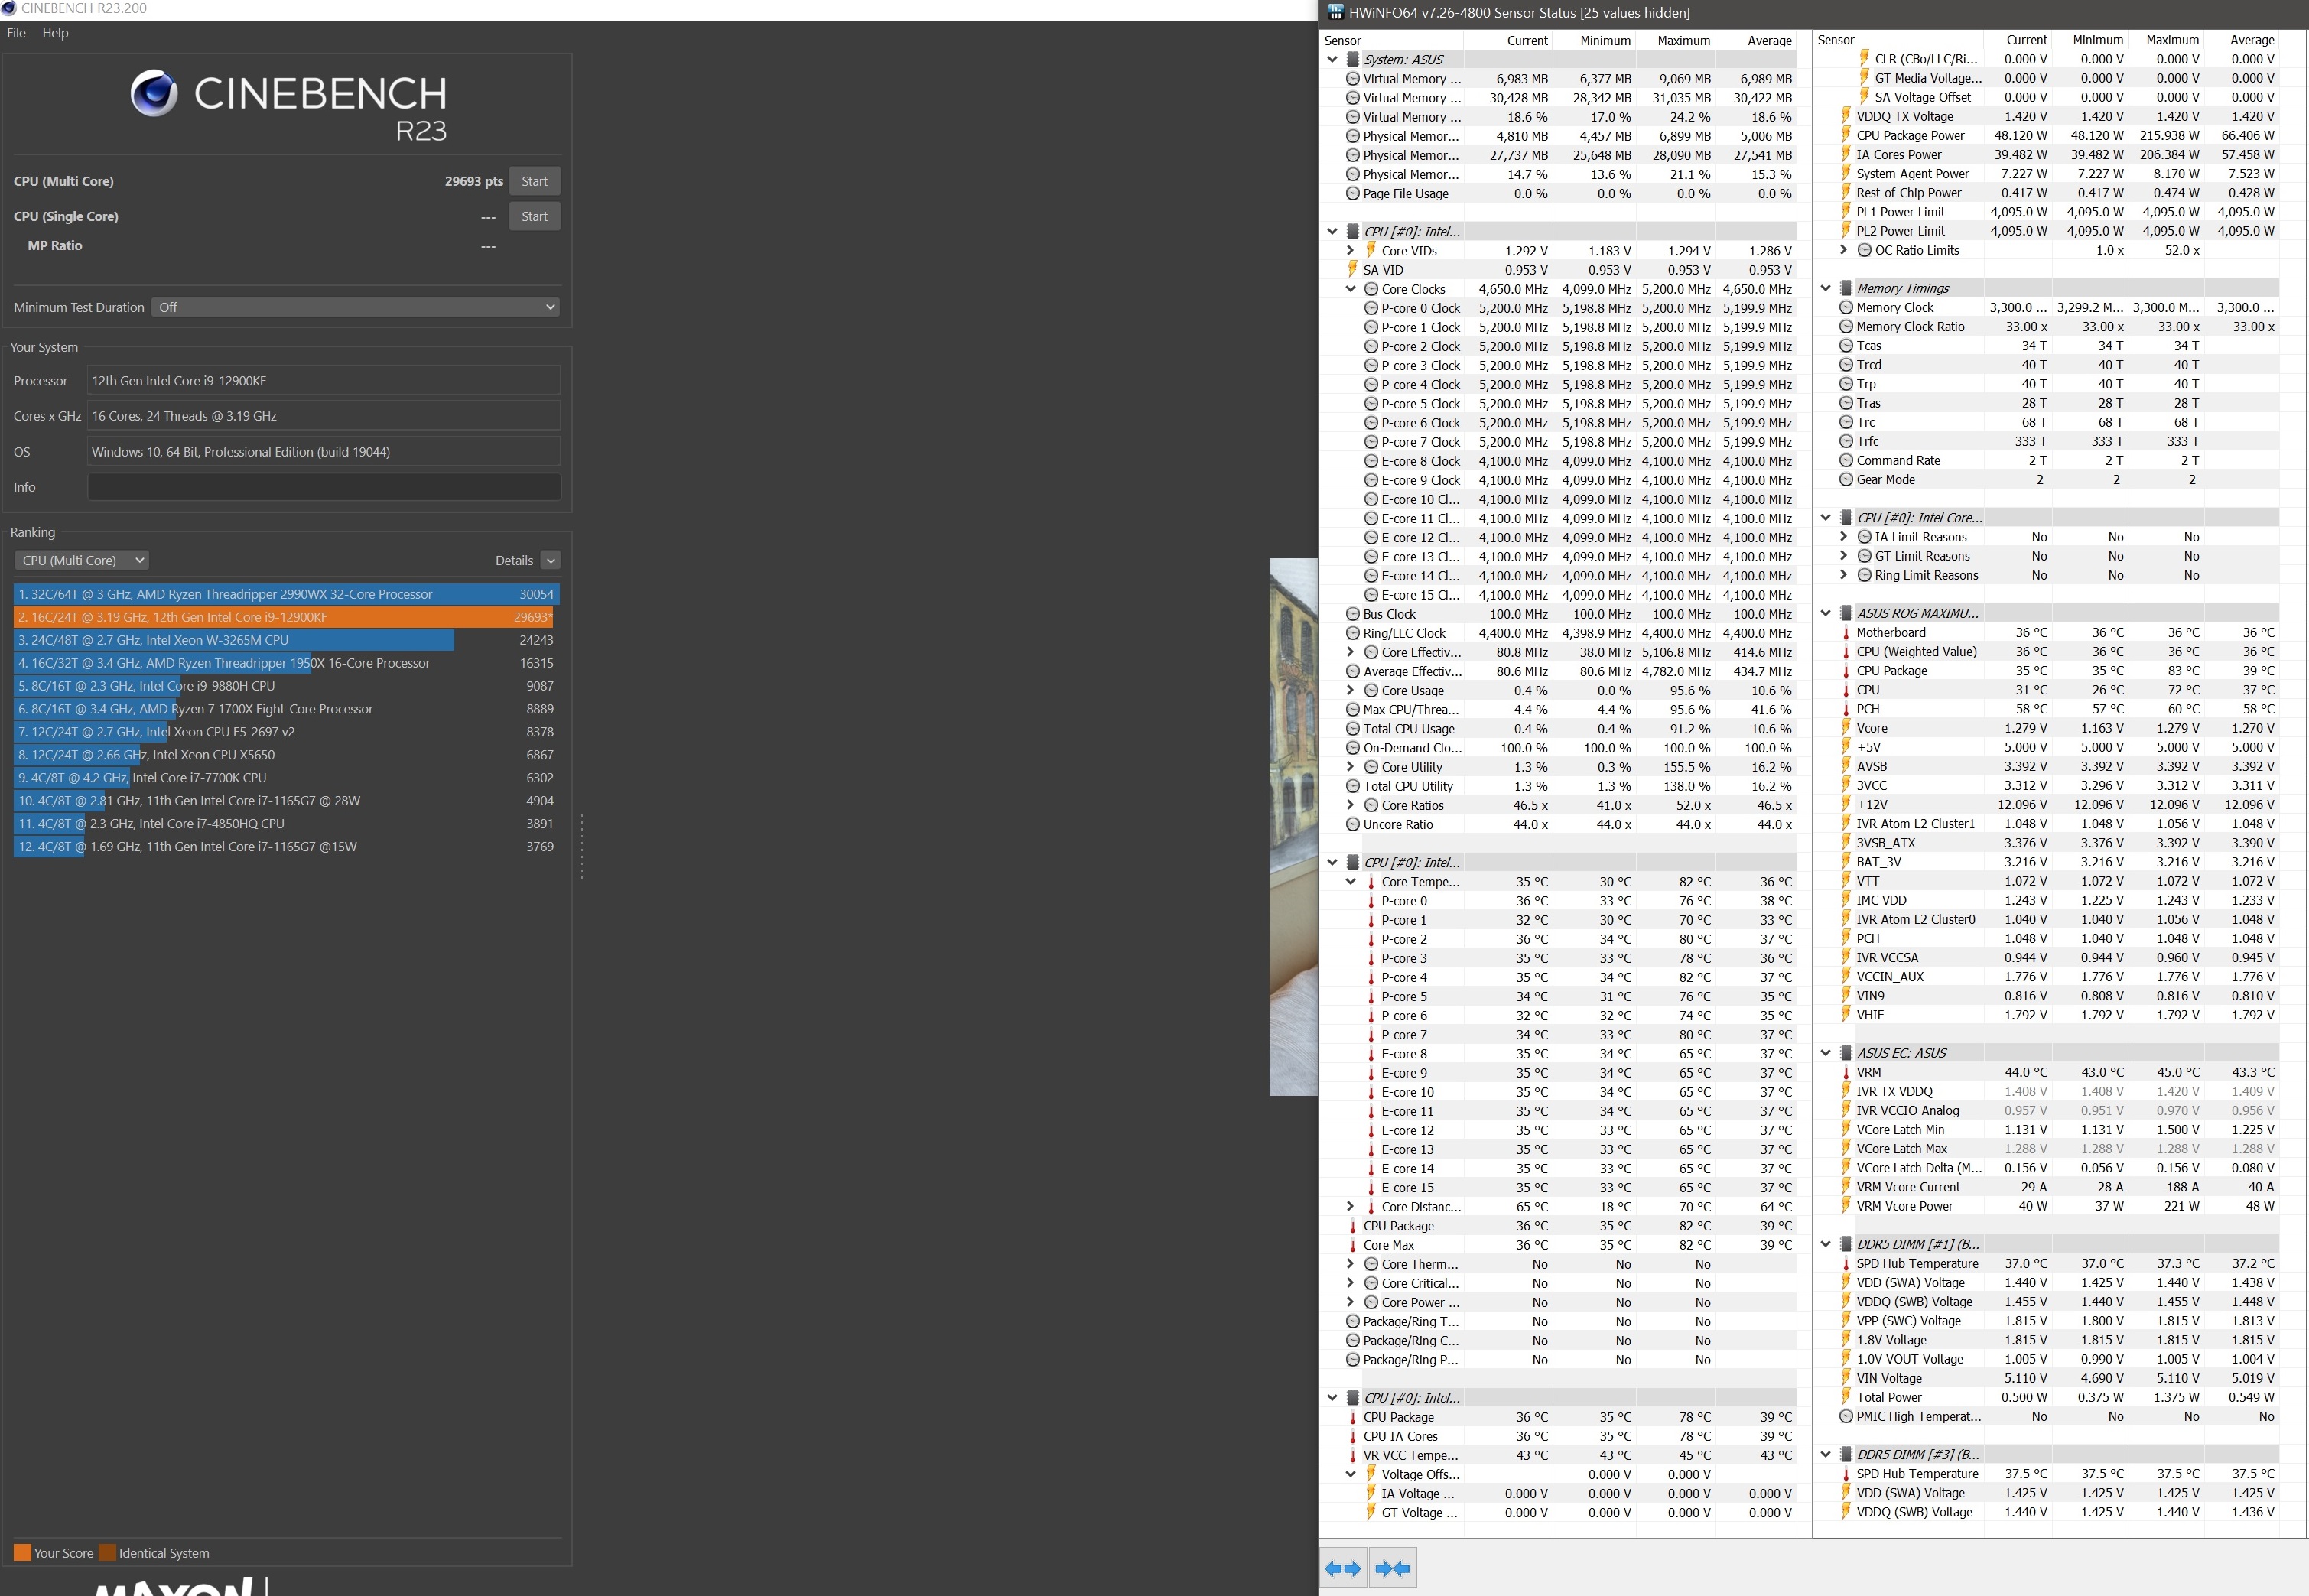Click the chip icon beside System: ASUS
2309x1596 pixels.
click(1353, 59)
